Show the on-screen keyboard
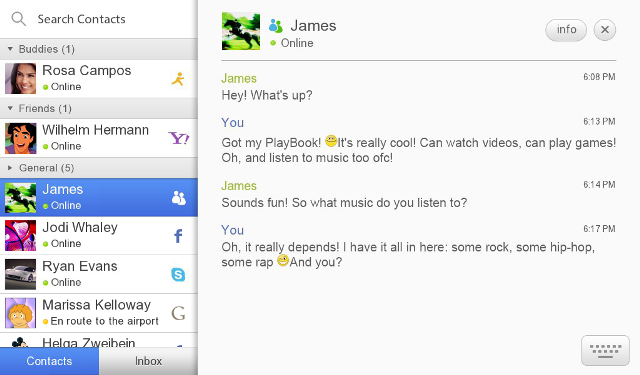The height and width of the screenshot is (375, 640). 605,350
